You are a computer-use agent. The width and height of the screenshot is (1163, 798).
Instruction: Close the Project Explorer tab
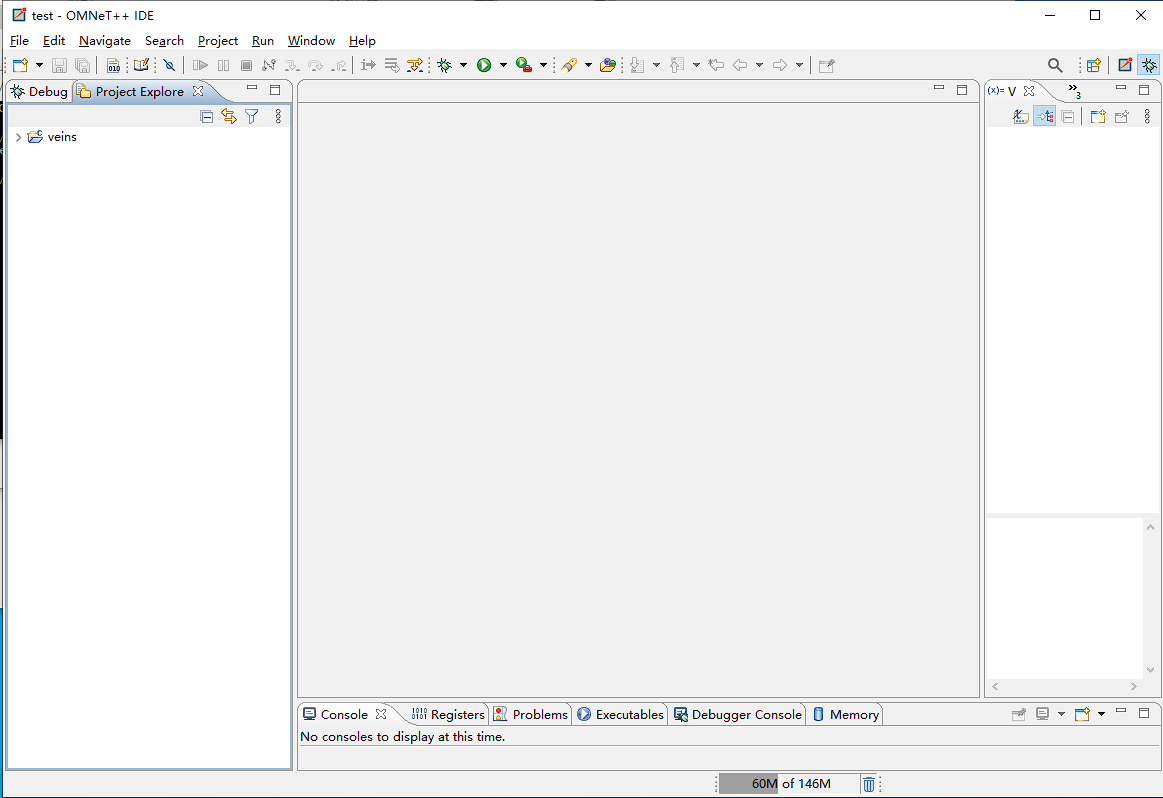point(198,91)
